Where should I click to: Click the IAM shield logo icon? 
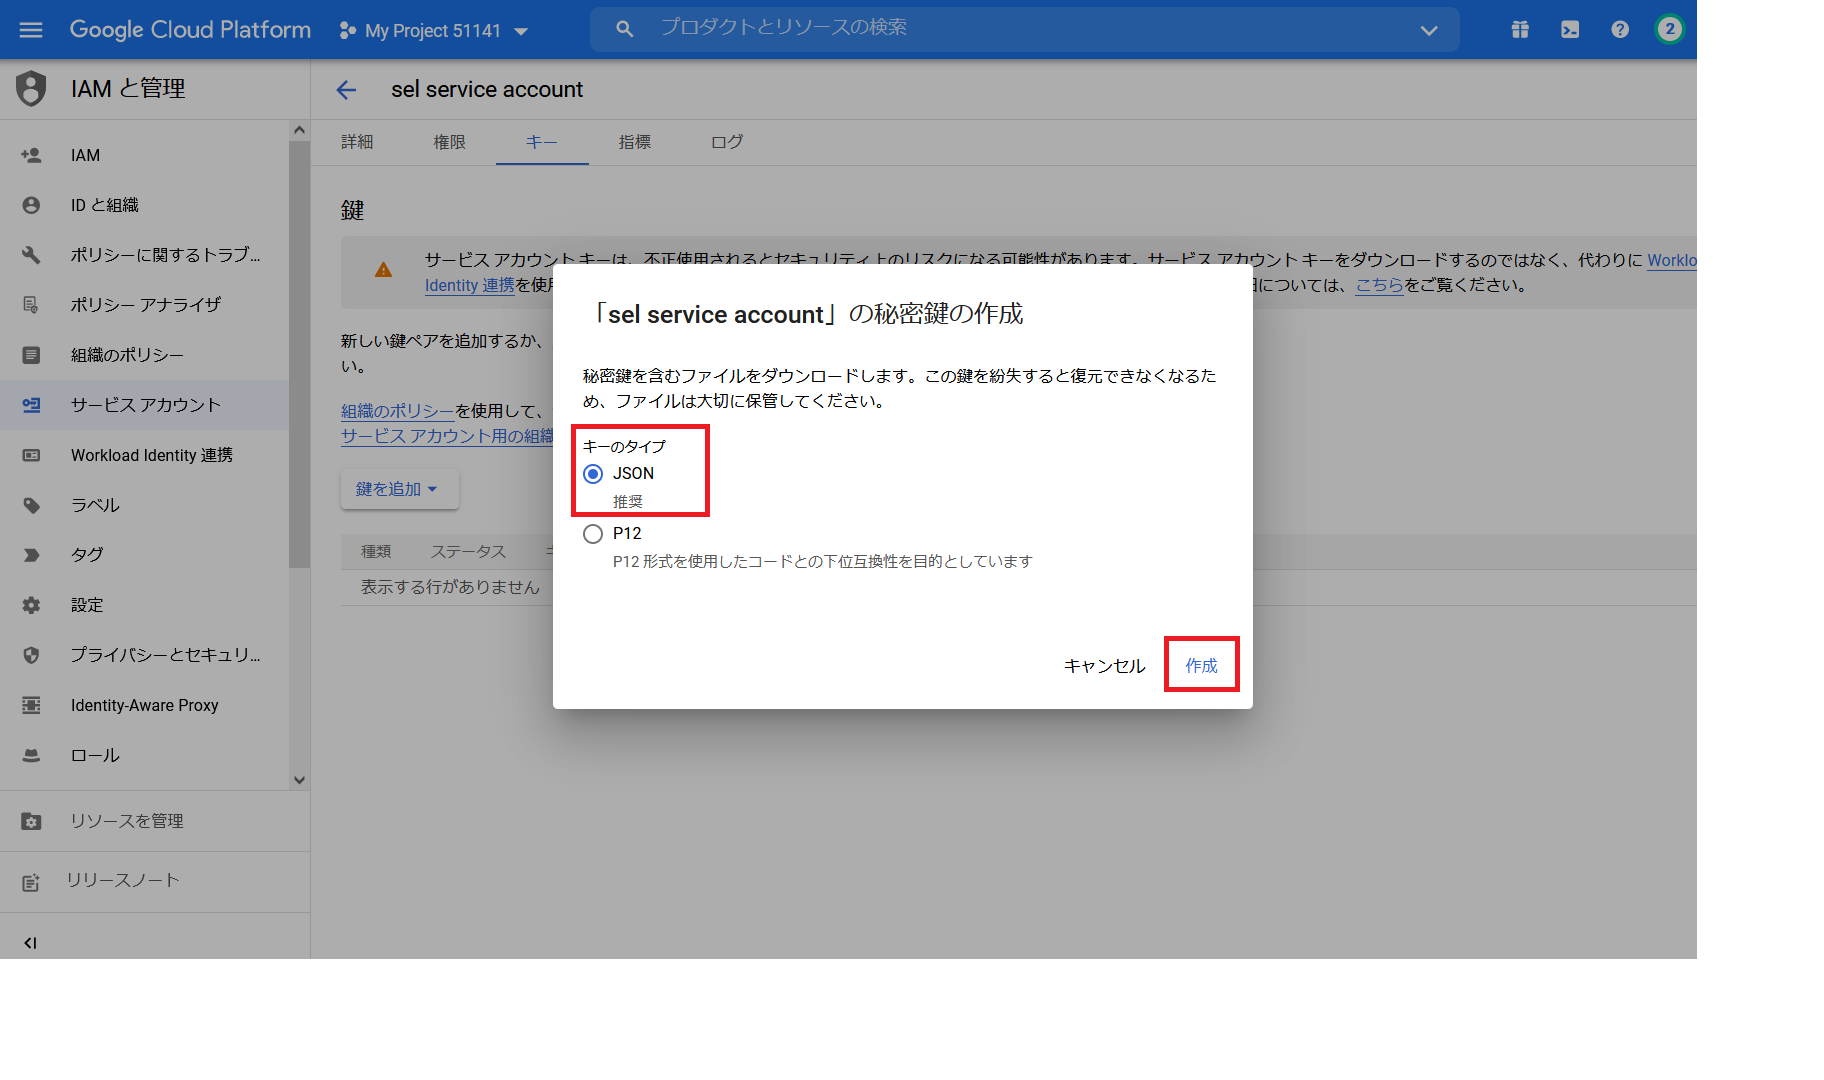click(31, 89)
